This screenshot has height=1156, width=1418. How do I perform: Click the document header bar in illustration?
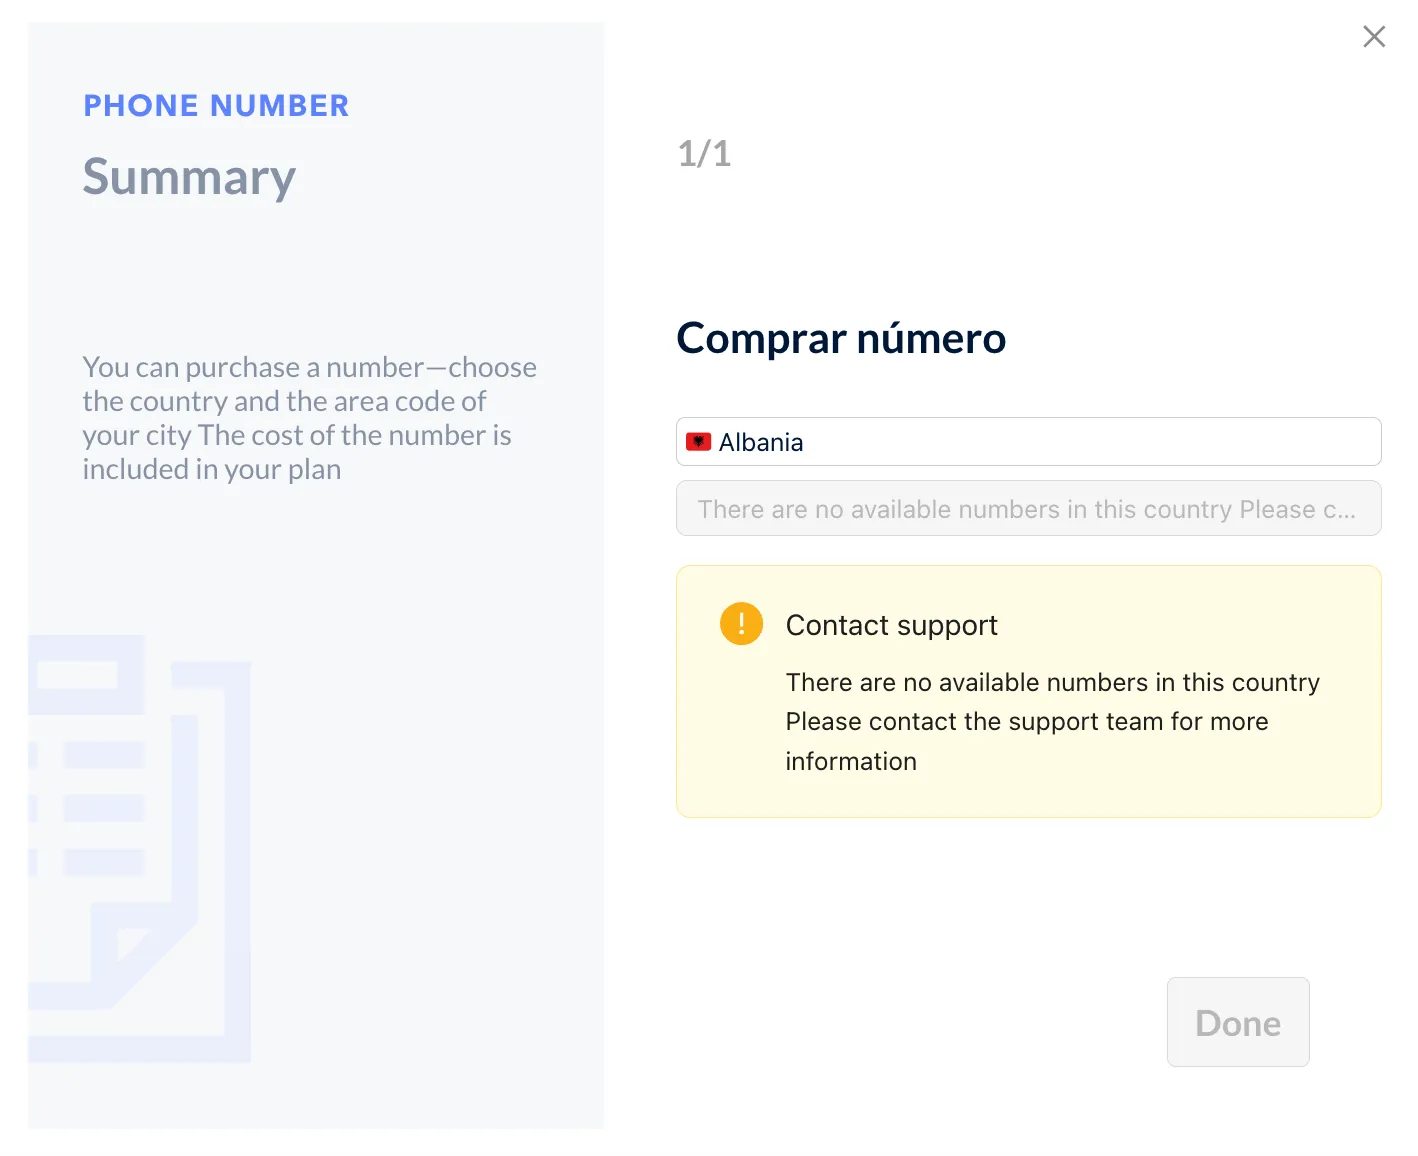point(86,675)
